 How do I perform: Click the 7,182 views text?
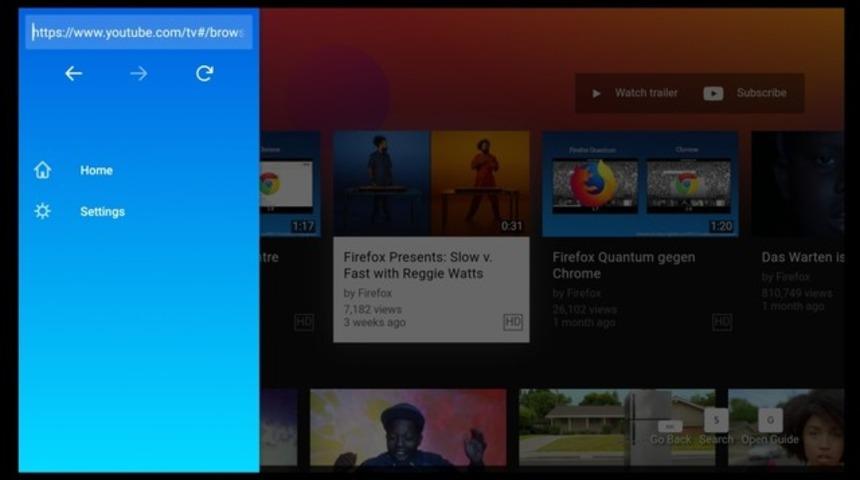(372, 309)
